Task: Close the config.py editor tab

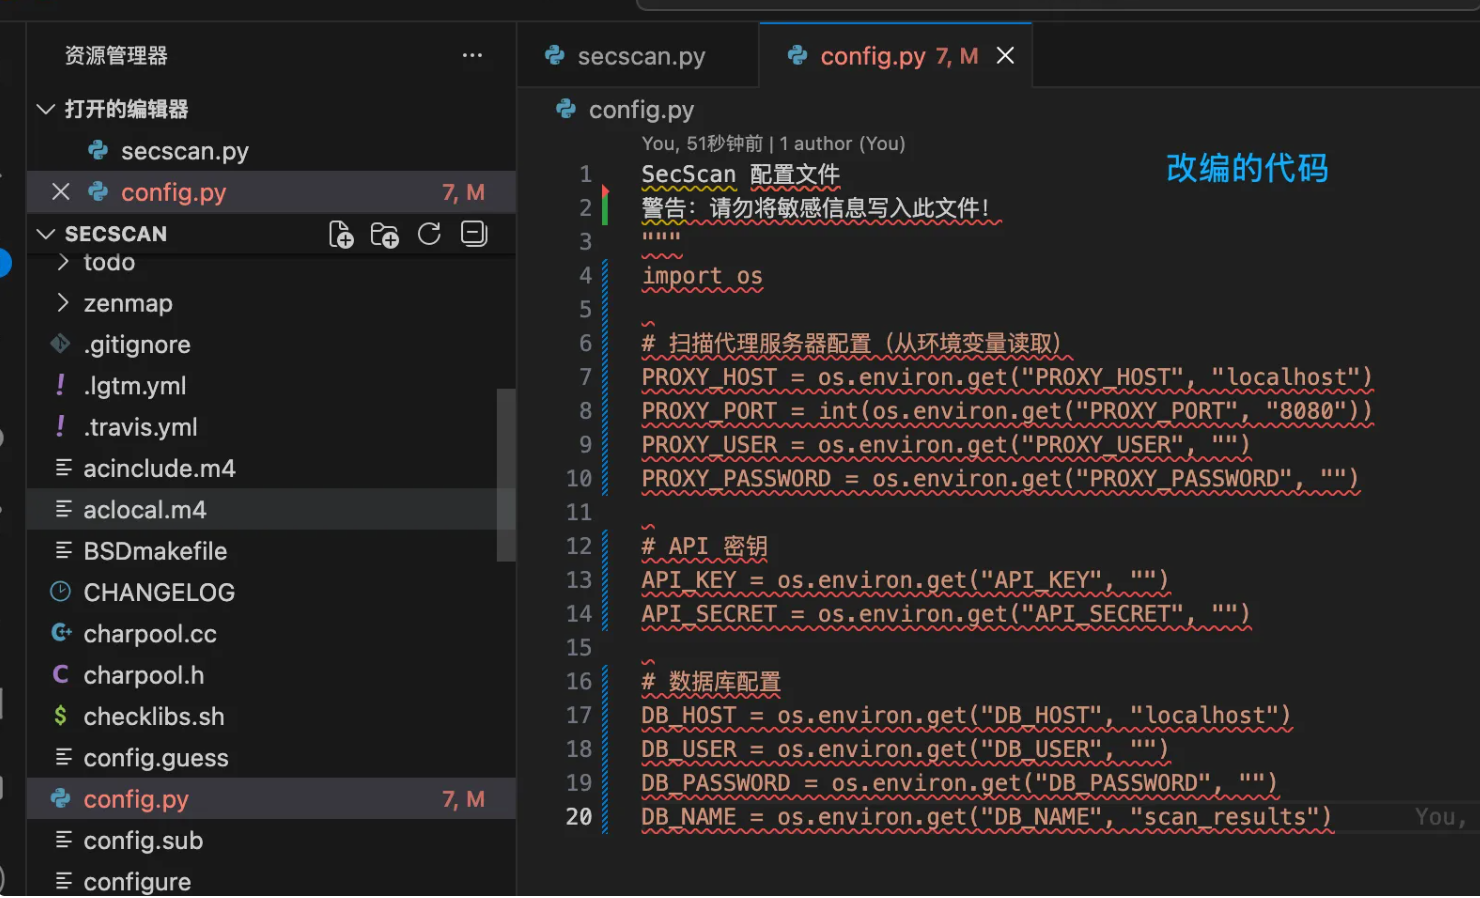Action: 1005,56
